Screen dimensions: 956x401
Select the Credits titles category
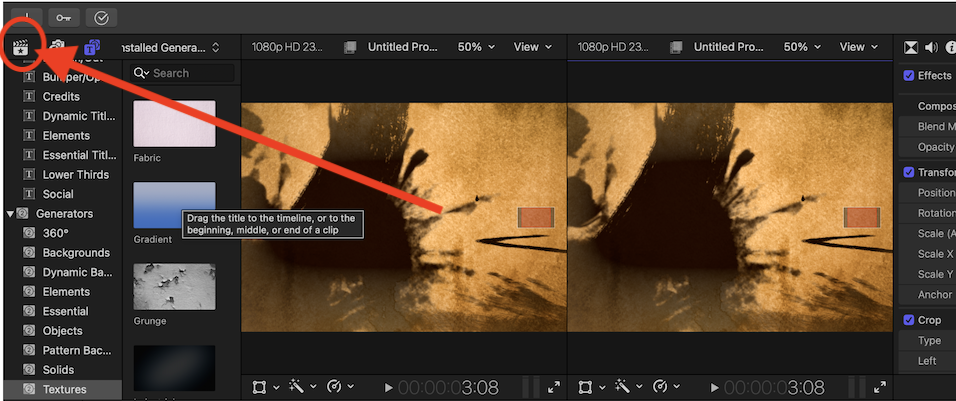coord(63,96)
